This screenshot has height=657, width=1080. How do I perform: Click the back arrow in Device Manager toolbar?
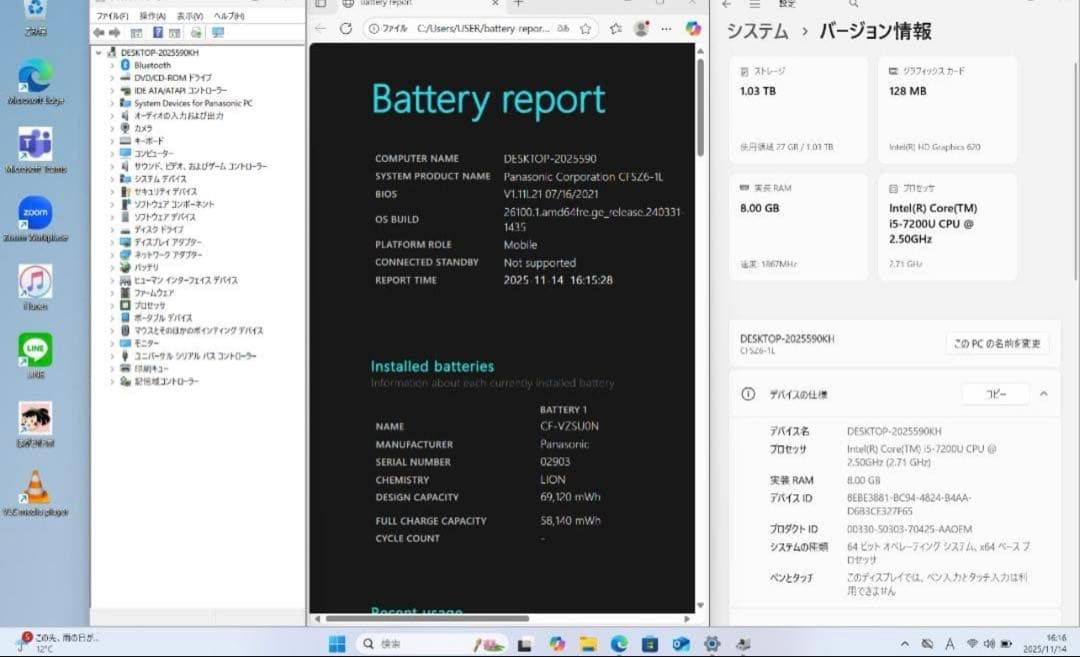[98, 31]
